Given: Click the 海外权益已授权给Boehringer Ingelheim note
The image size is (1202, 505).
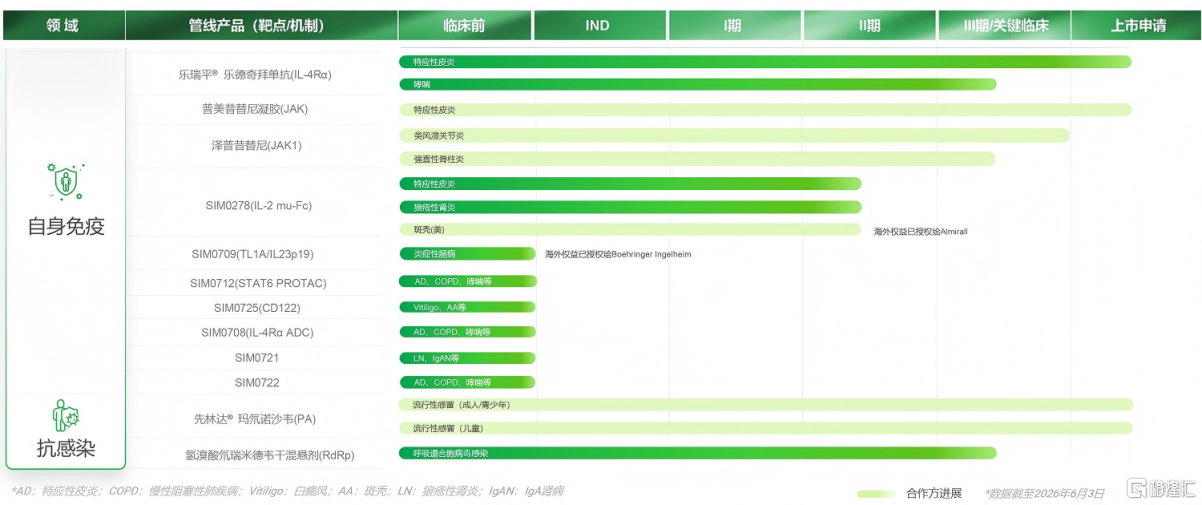Looking at the screenshot, I should coord(618,254).
